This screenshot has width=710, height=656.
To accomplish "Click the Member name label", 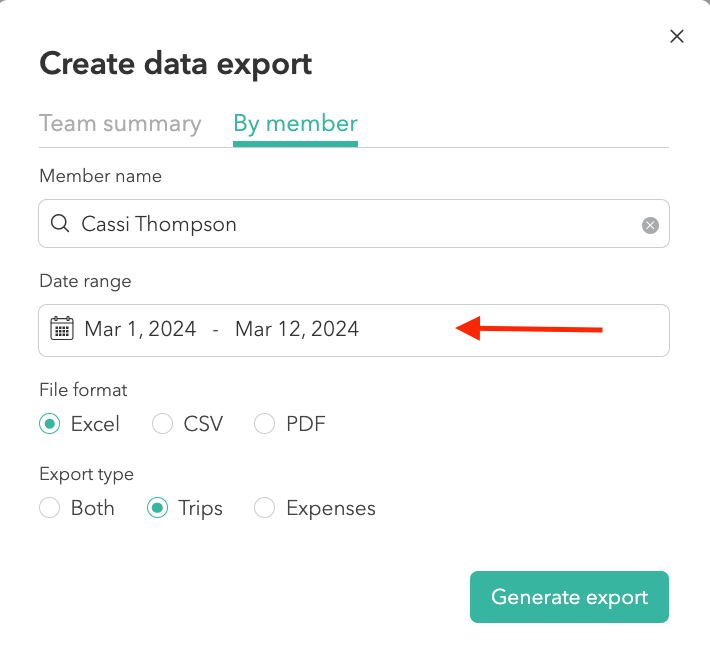I will (101, 176).
